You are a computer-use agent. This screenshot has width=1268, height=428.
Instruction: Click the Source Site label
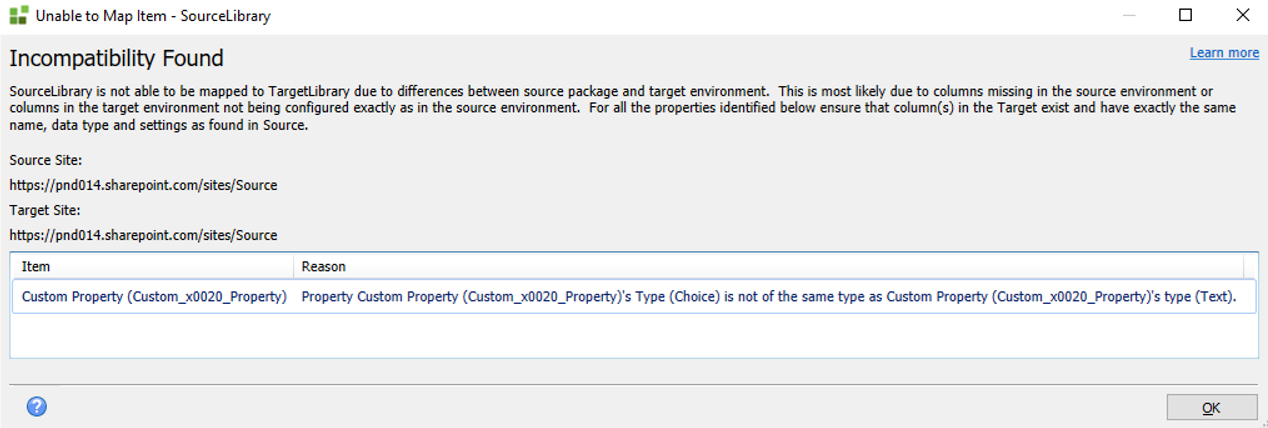pyautogui.click(x=45, y=159)
